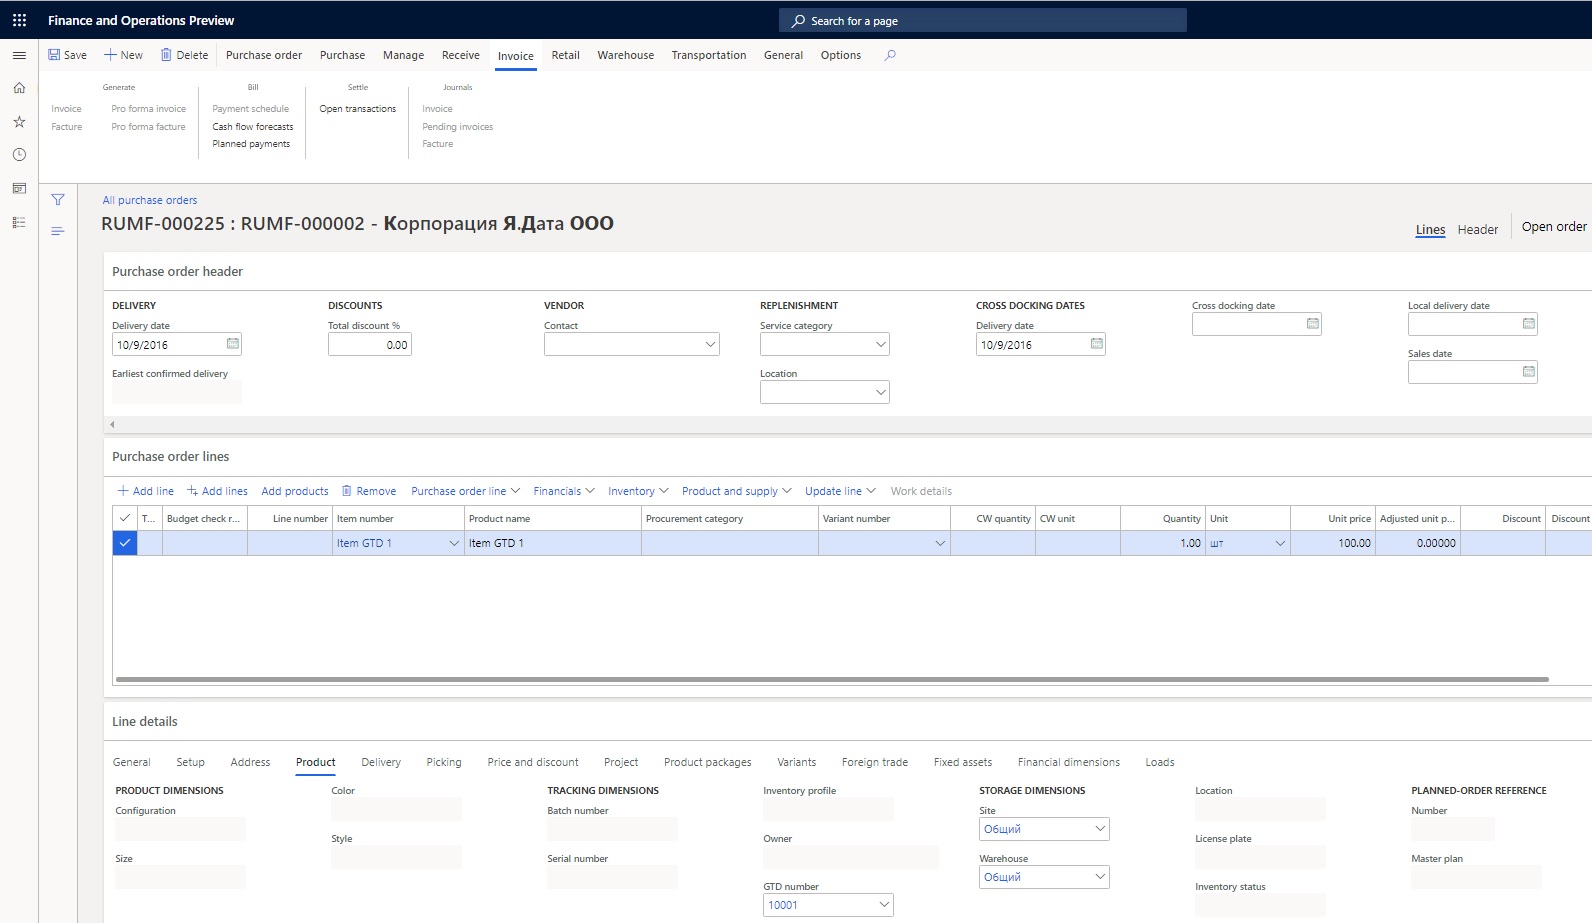Switch to Lines view
The image size is (1592, 923).
(x=1431, y=229)
